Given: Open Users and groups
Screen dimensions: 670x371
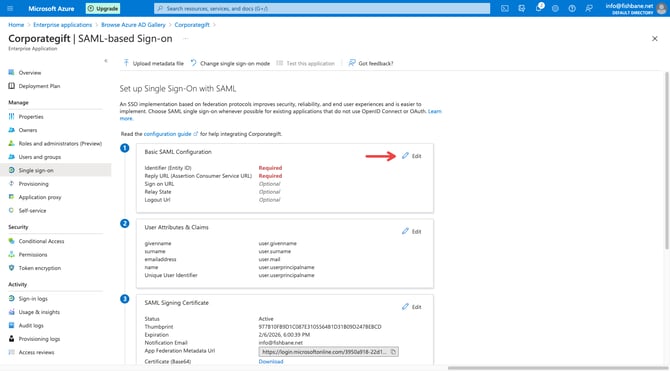Looking at the screenshot, I should (x=39, y=157).
